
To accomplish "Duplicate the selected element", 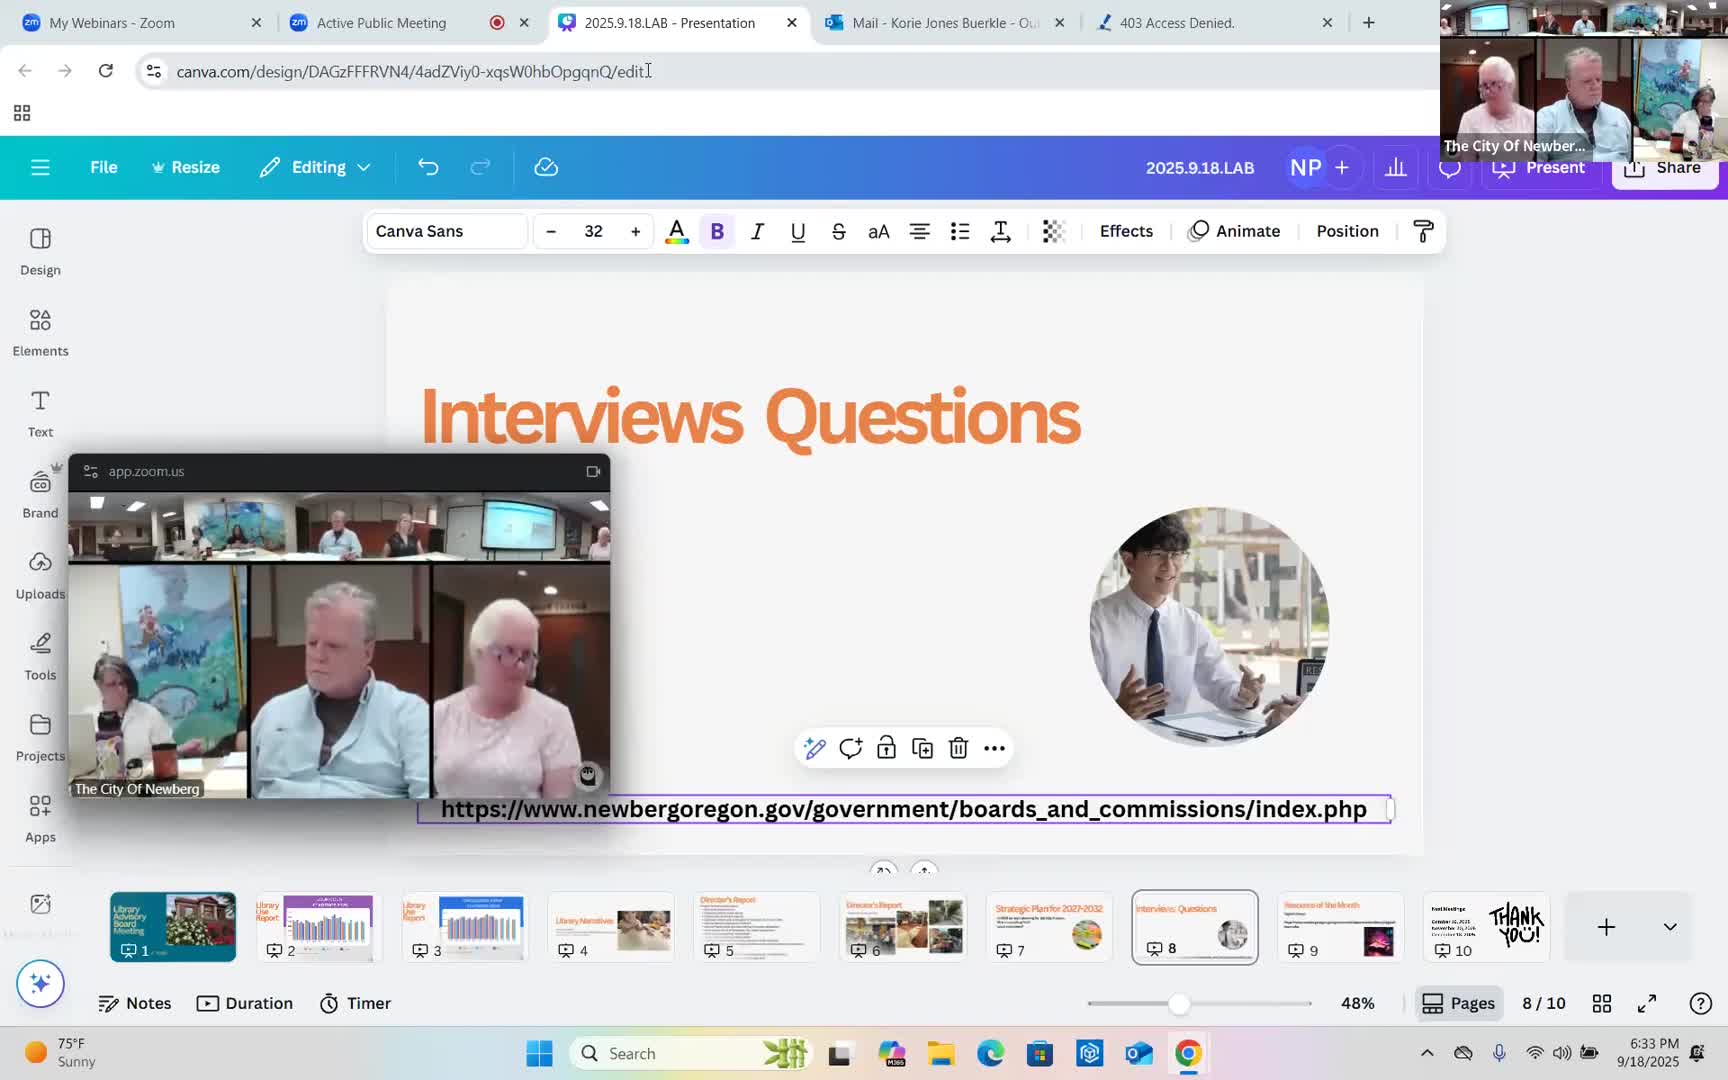I will 922,748.
